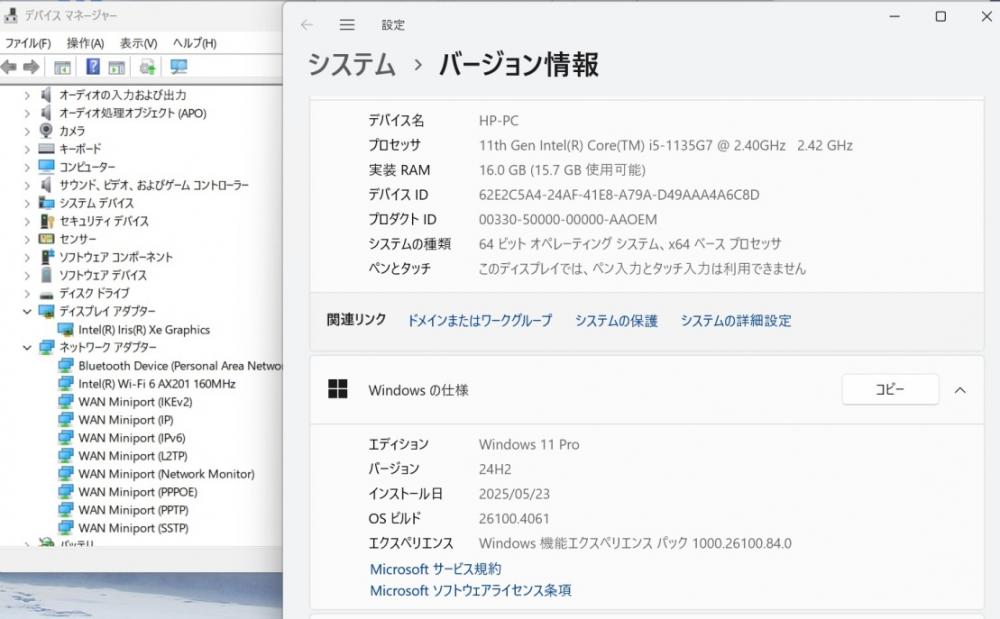Select the ディスク ドライブ icon
Screen dimensions: 1000x619
(x=47, y=295)
